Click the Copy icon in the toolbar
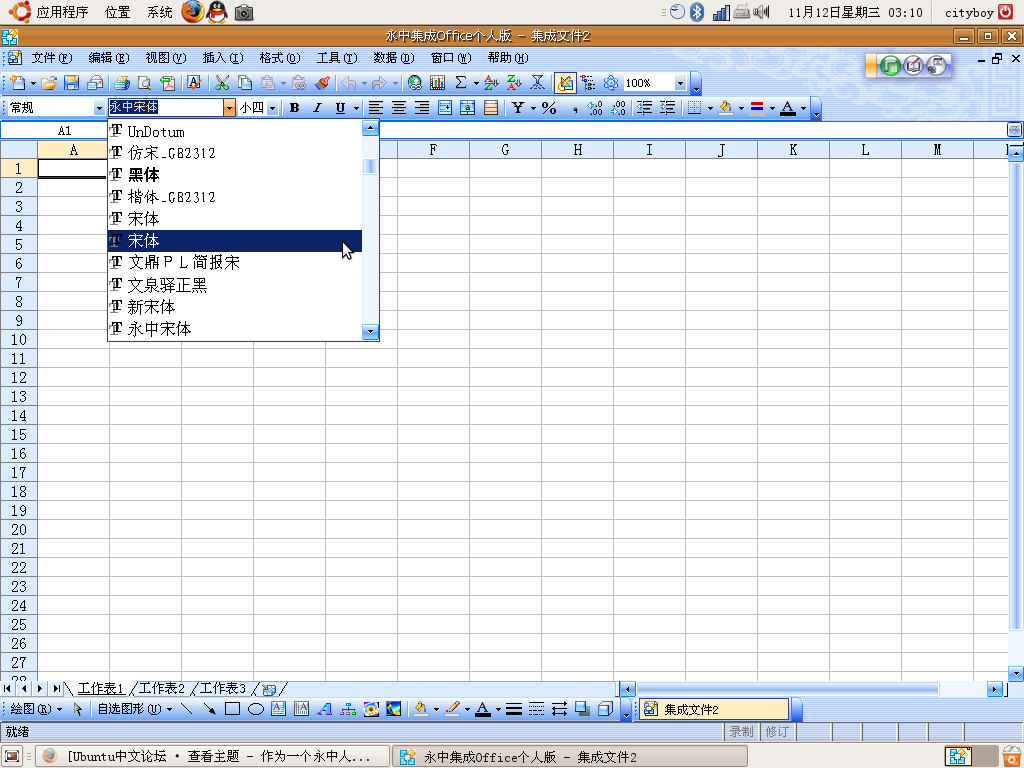This screenshot has width=1024, height=768. 245,83
